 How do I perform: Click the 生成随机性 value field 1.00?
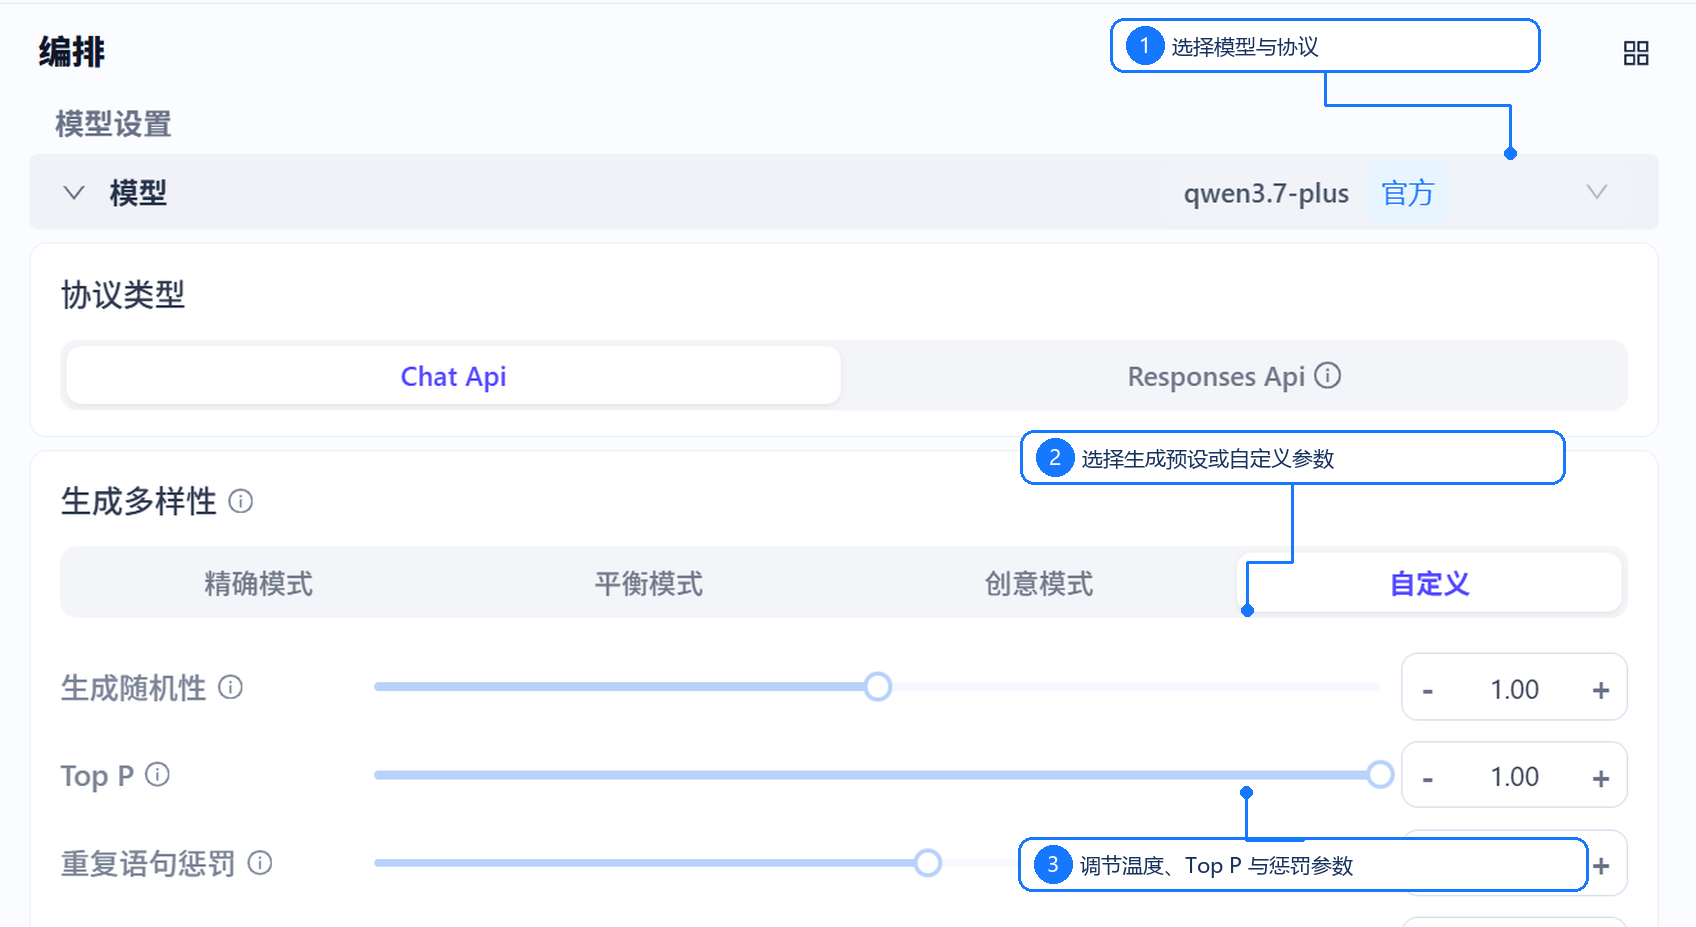pos(1514,689)
